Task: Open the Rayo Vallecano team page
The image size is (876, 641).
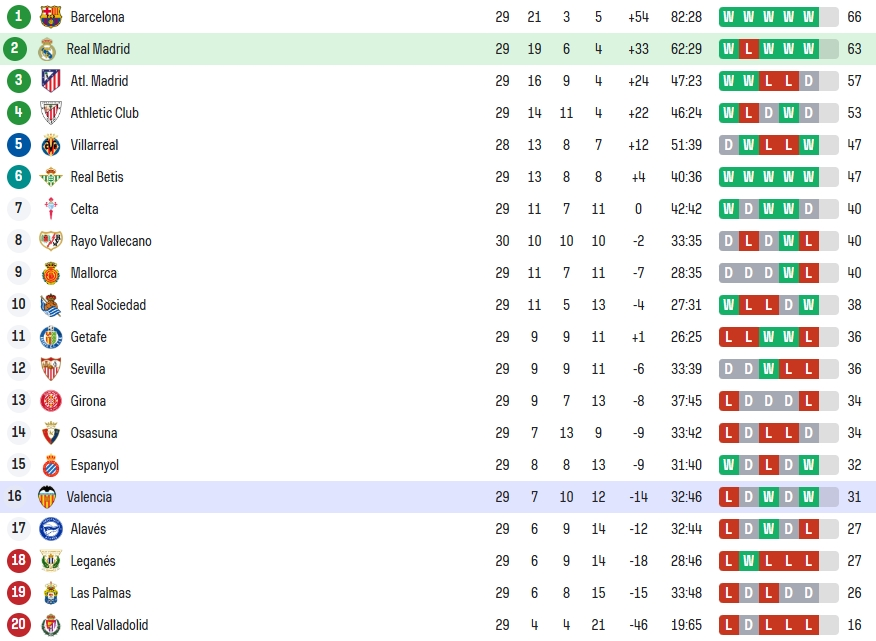Action: (111, 241)
